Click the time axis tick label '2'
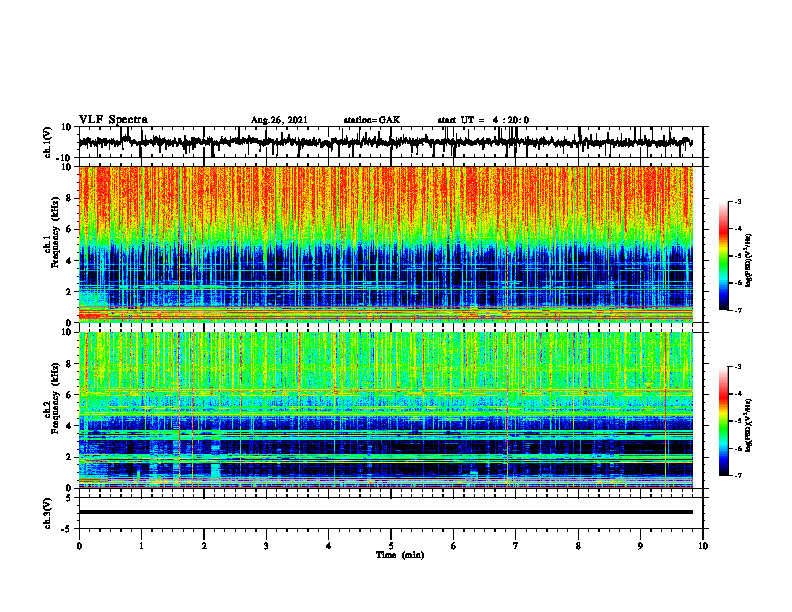This screenshot has width=792, height=612. [204, 546]
